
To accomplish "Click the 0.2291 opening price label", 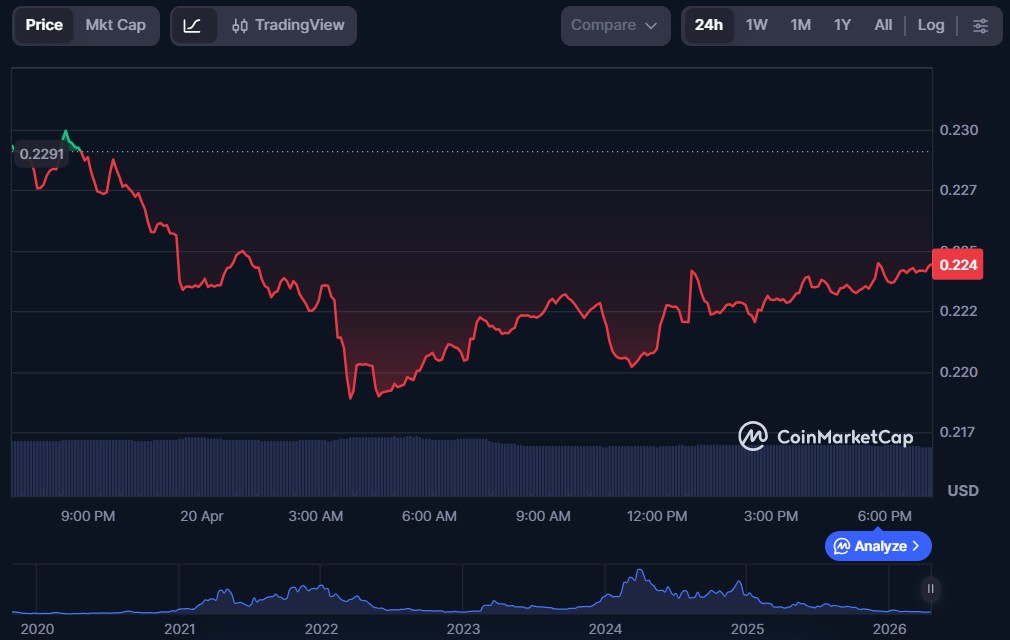I will [x=42, y=154].
